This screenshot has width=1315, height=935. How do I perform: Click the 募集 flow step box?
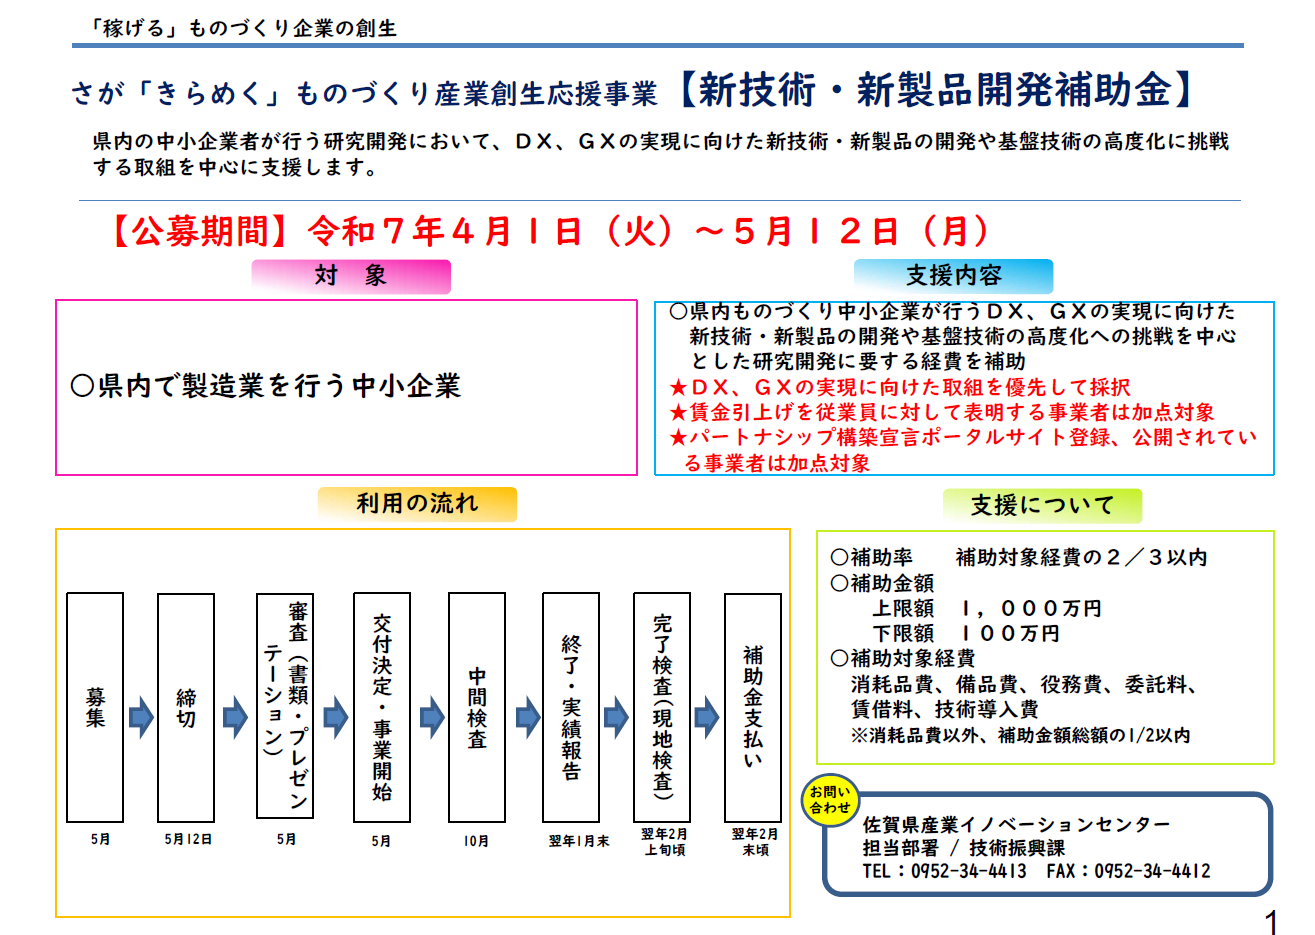[95, 707]
